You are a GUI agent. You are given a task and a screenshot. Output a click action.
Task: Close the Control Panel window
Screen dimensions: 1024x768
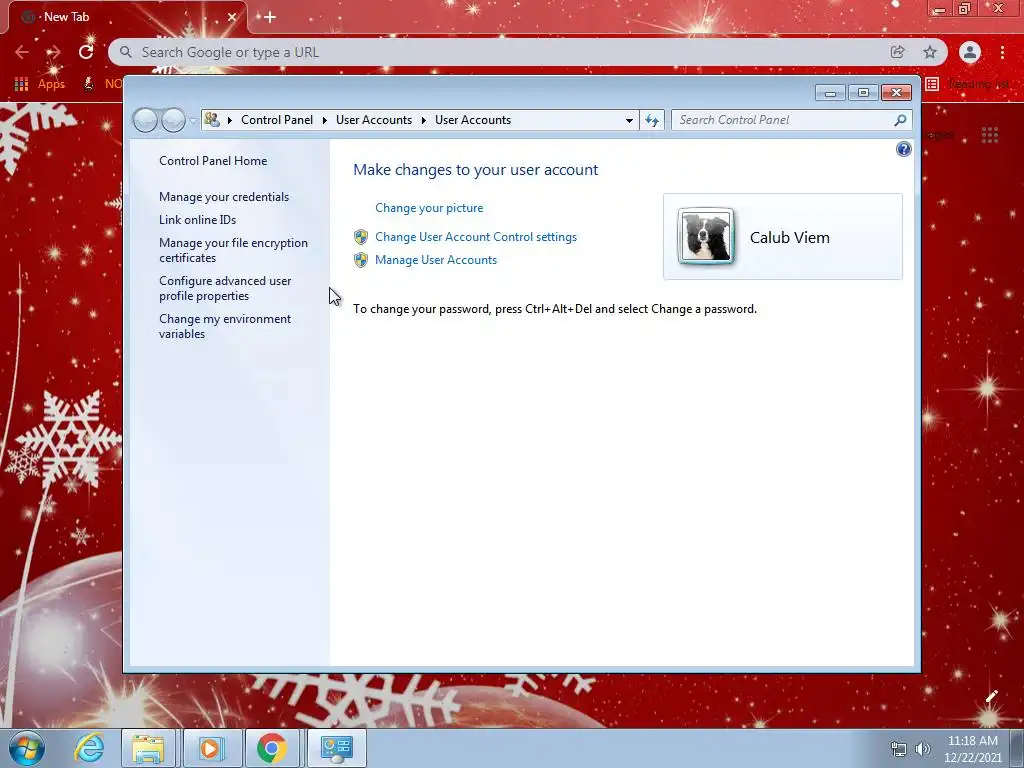point(896,93)
